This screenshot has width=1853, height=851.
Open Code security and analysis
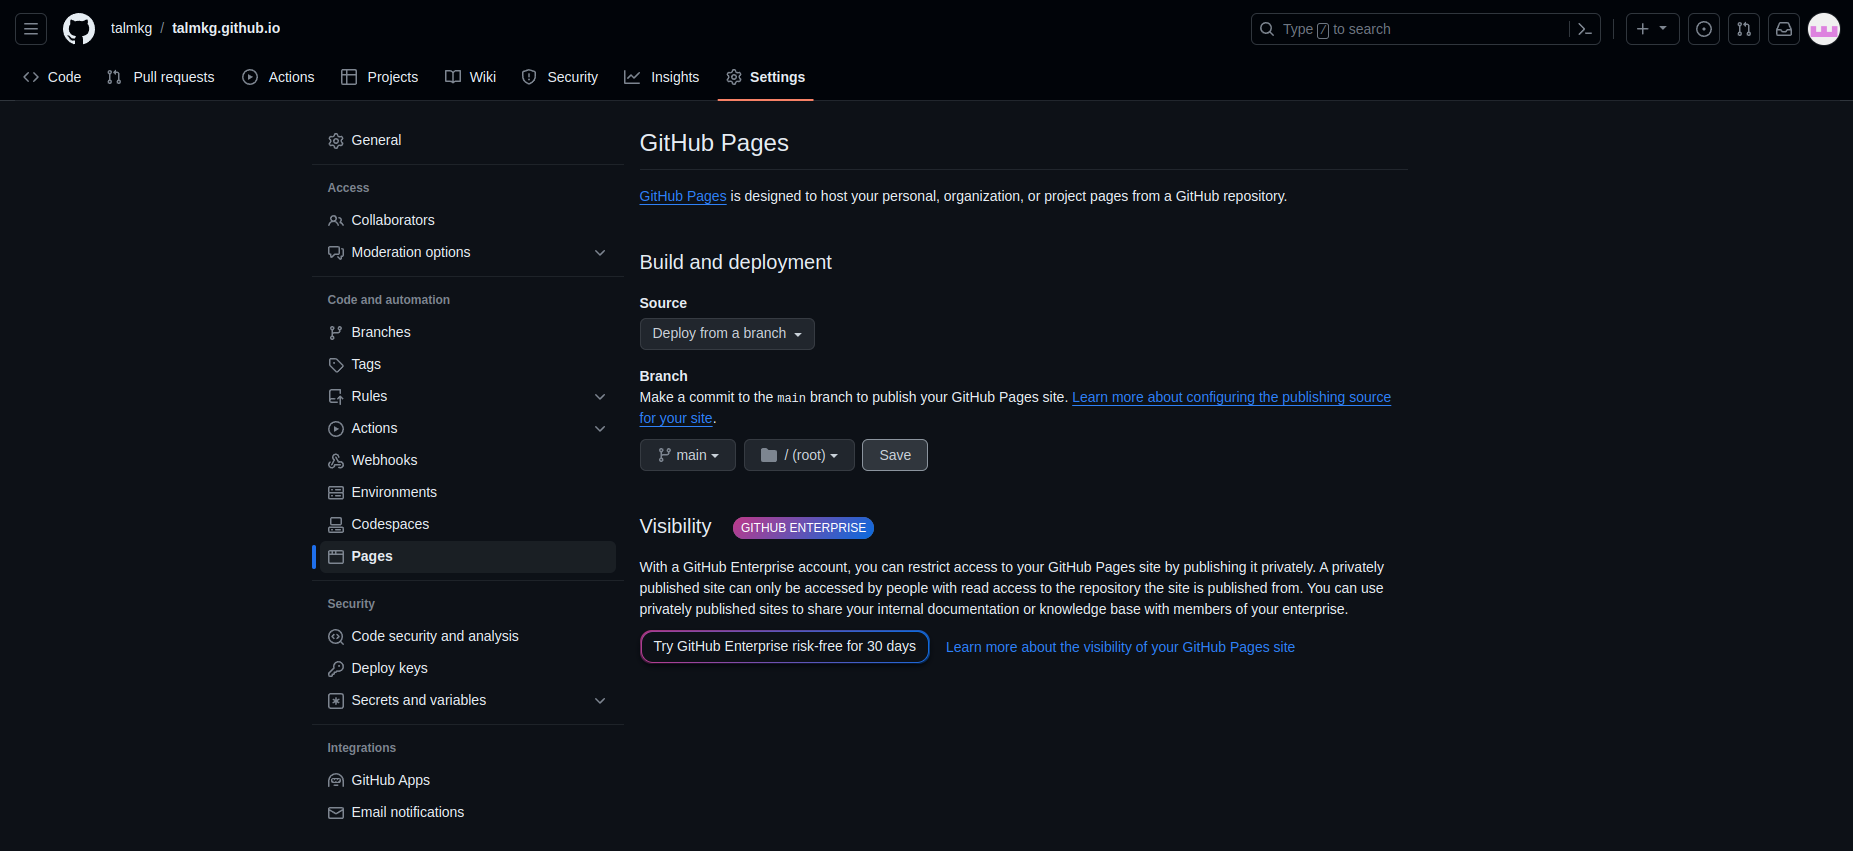coord(468,637)
